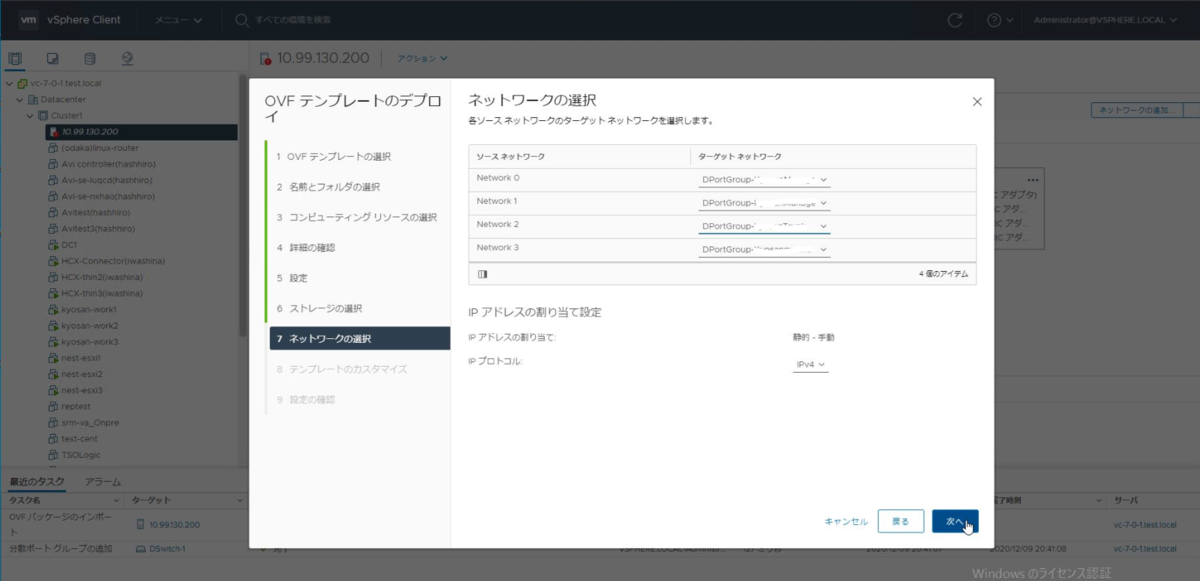Click the 10.99.130.200 target link in tasks
This screenshot has height=581, width=1200.
point(174,524)
